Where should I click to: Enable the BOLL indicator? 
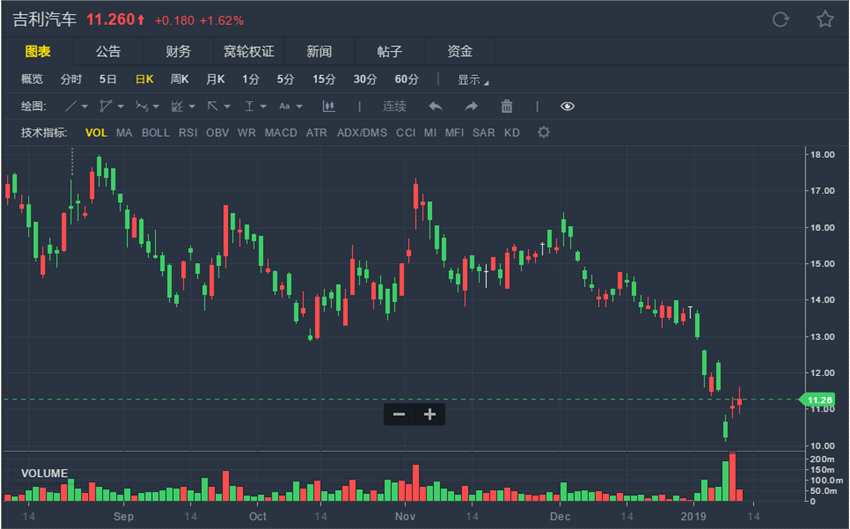tap(155, 132)
